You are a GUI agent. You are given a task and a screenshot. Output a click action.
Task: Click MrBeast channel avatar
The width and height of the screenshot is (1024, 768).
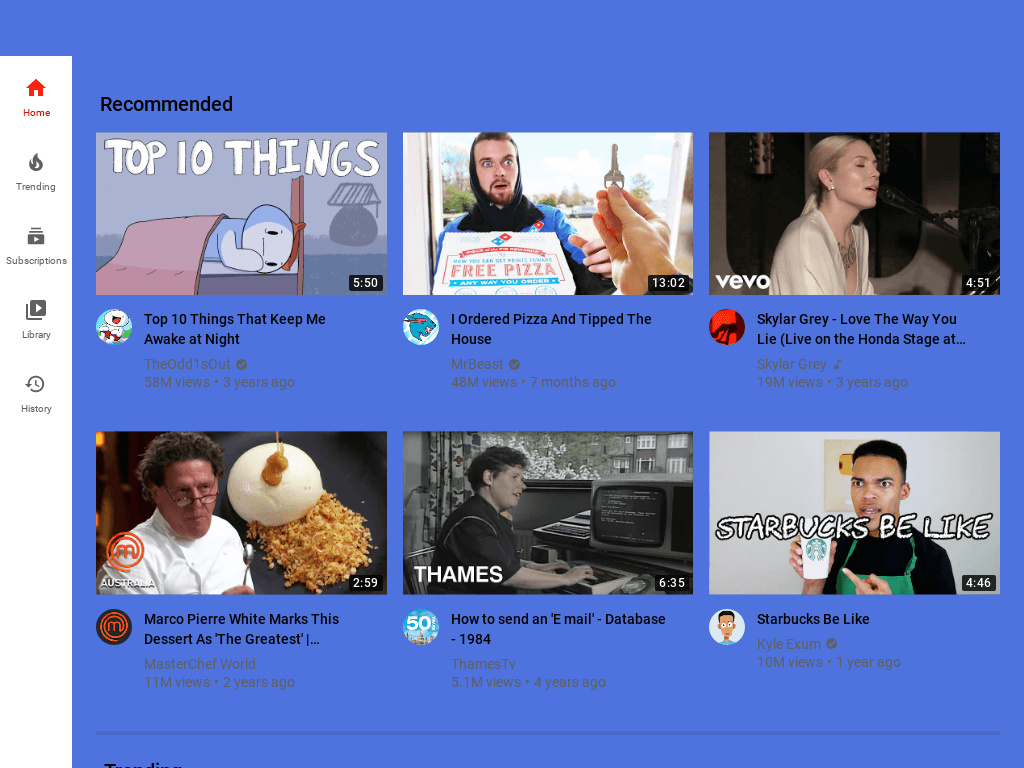(x=421, y=327)
